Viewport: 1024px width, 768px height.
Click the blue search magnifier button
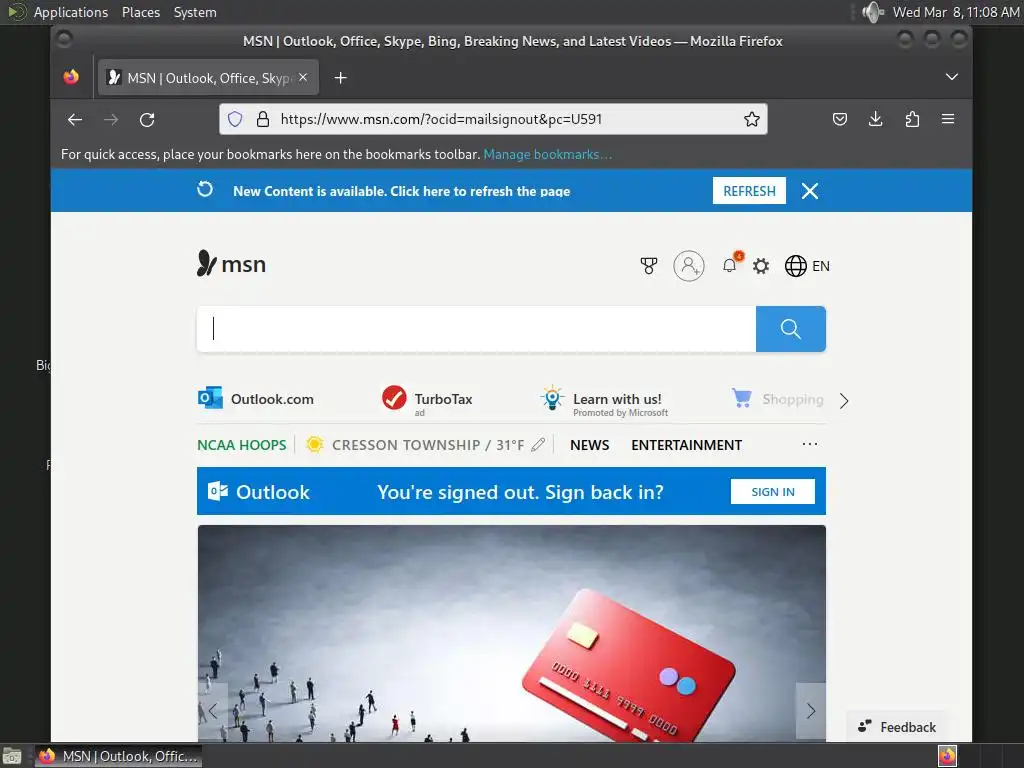[x=791, y=329]
